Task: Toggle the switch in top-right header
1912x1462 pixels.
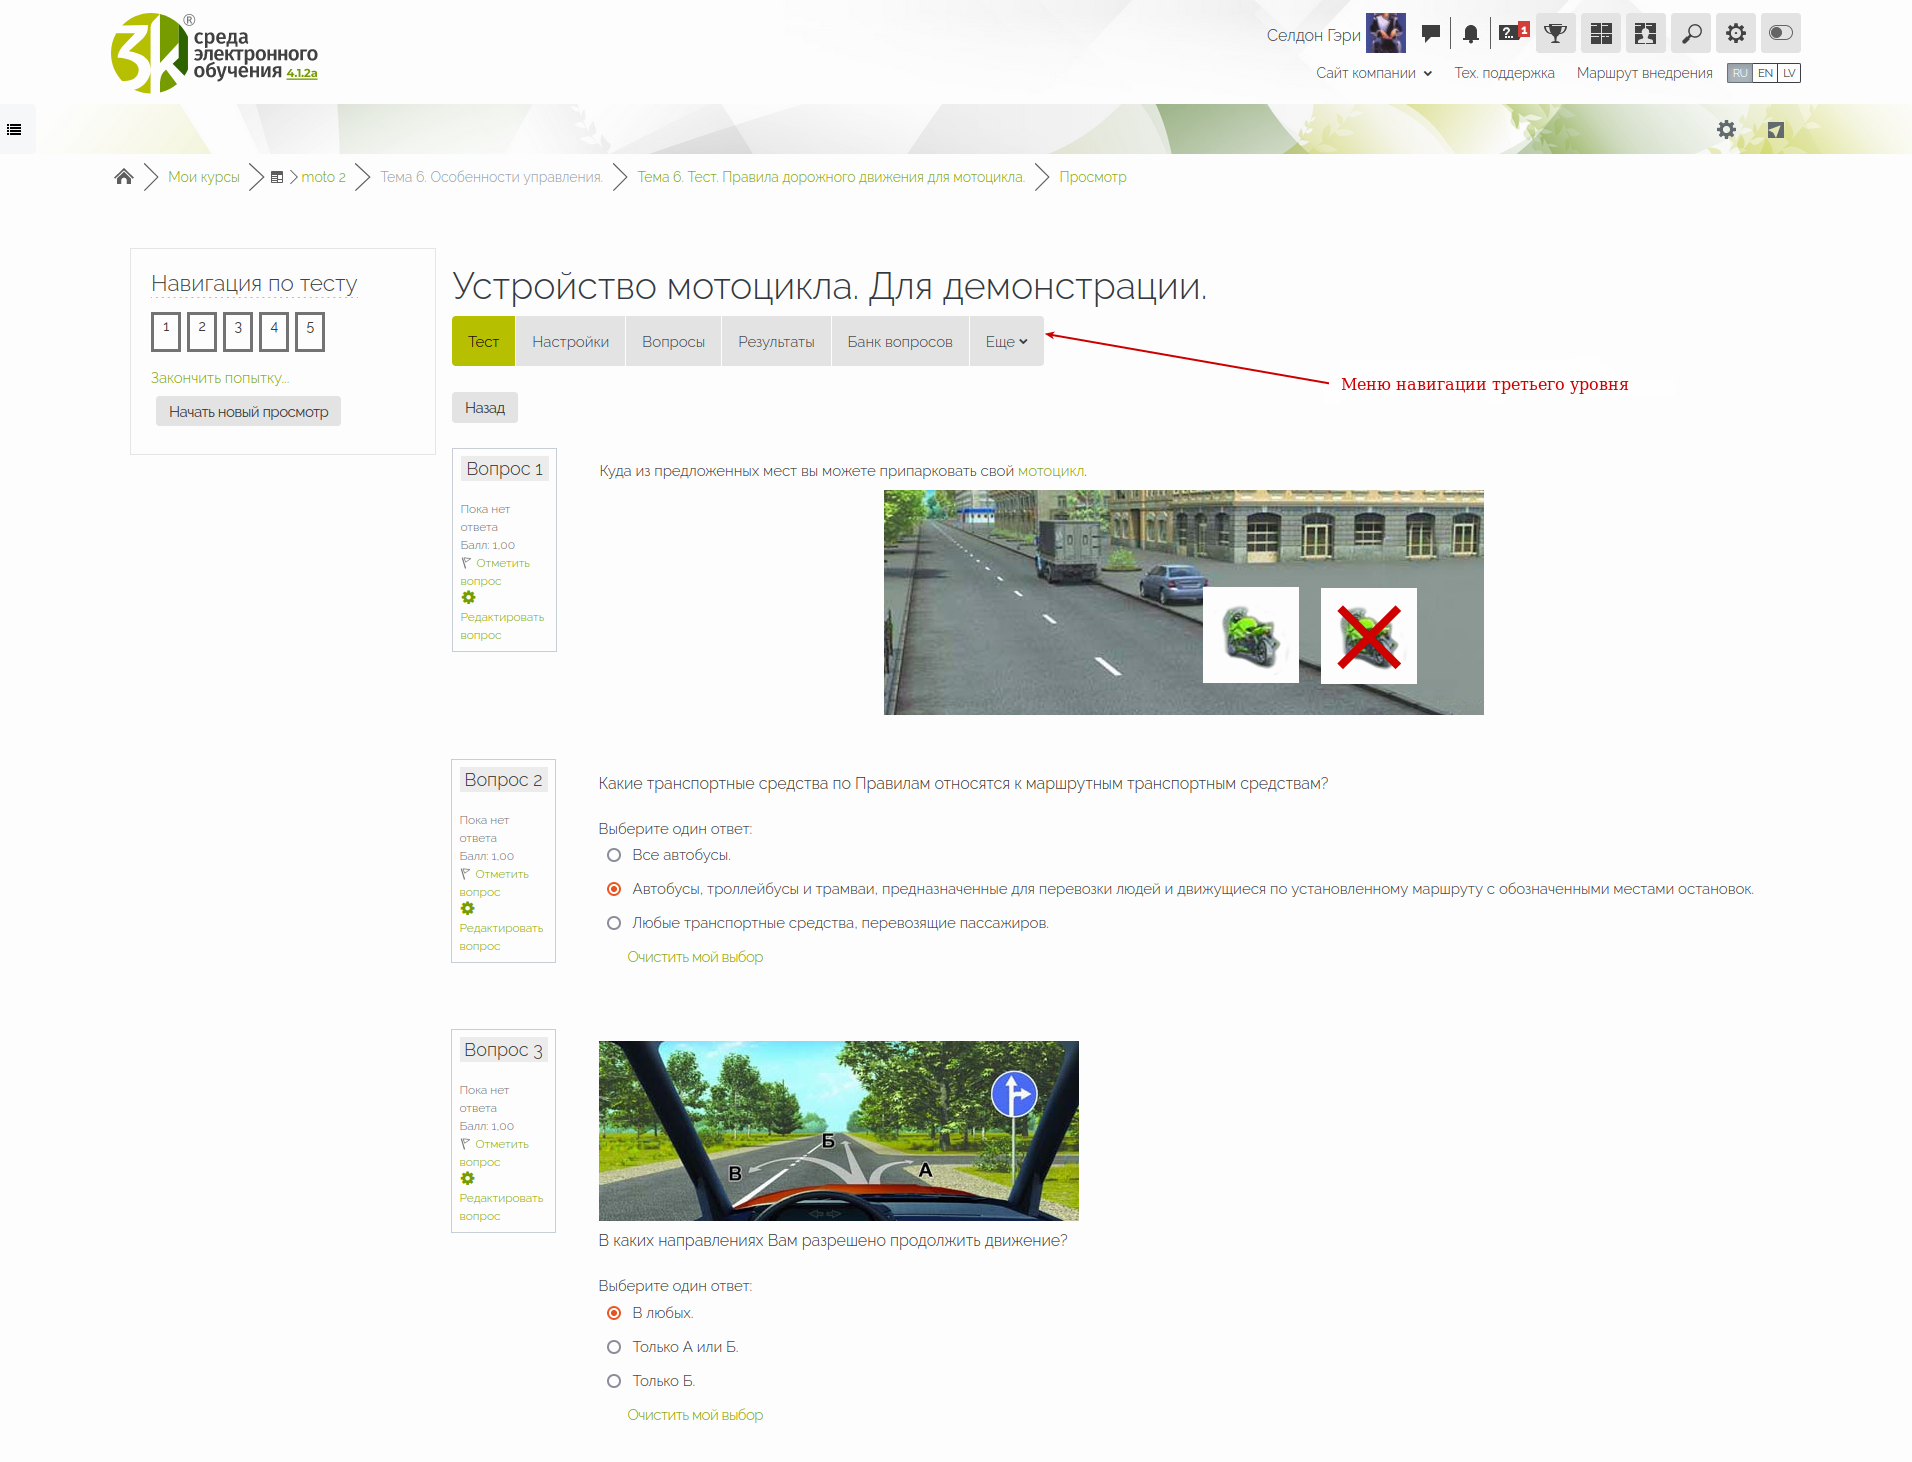Action: 1780,34
